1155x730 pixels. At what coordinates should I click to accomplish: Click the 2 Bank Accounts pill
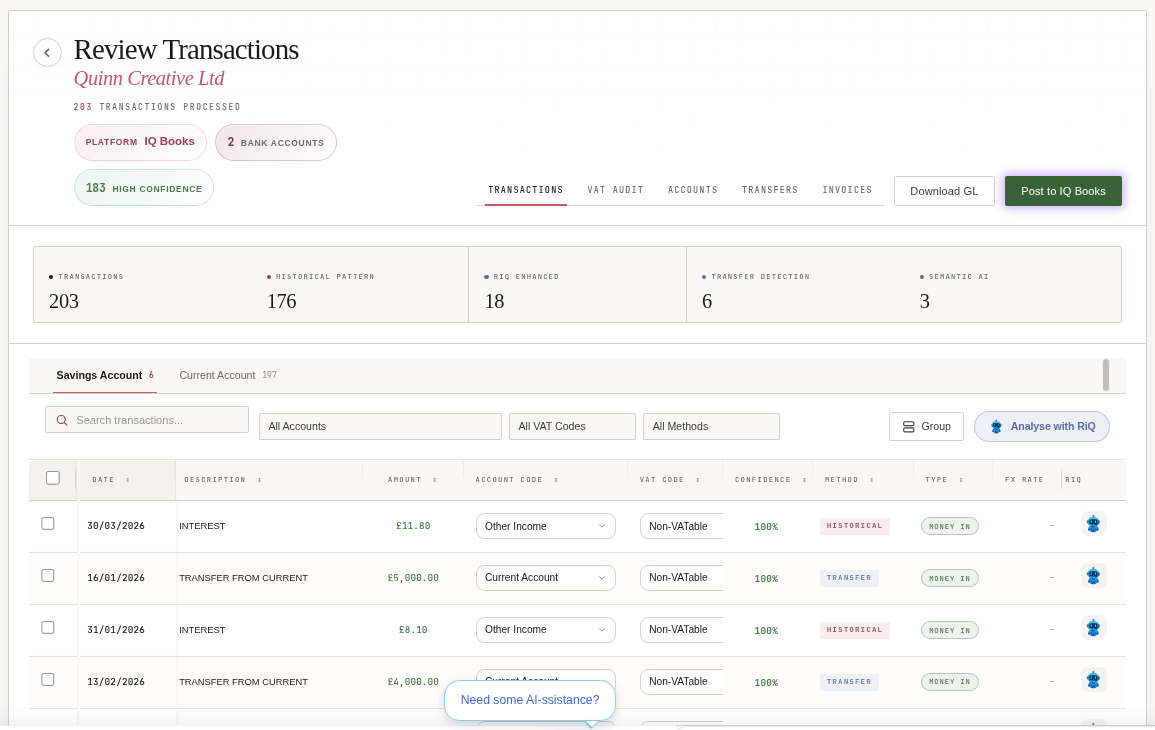(x=275, y=142)
